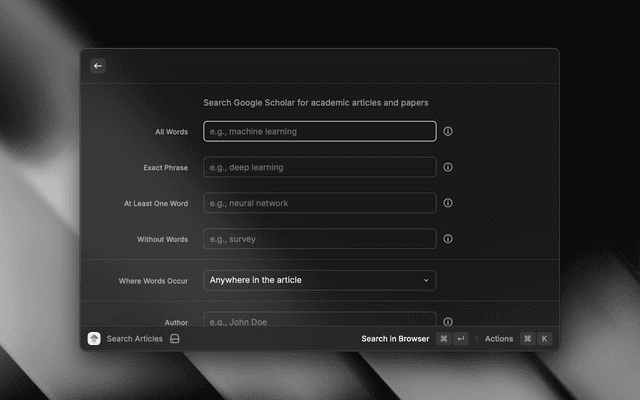Focus the Author input field

coord(319,320)
